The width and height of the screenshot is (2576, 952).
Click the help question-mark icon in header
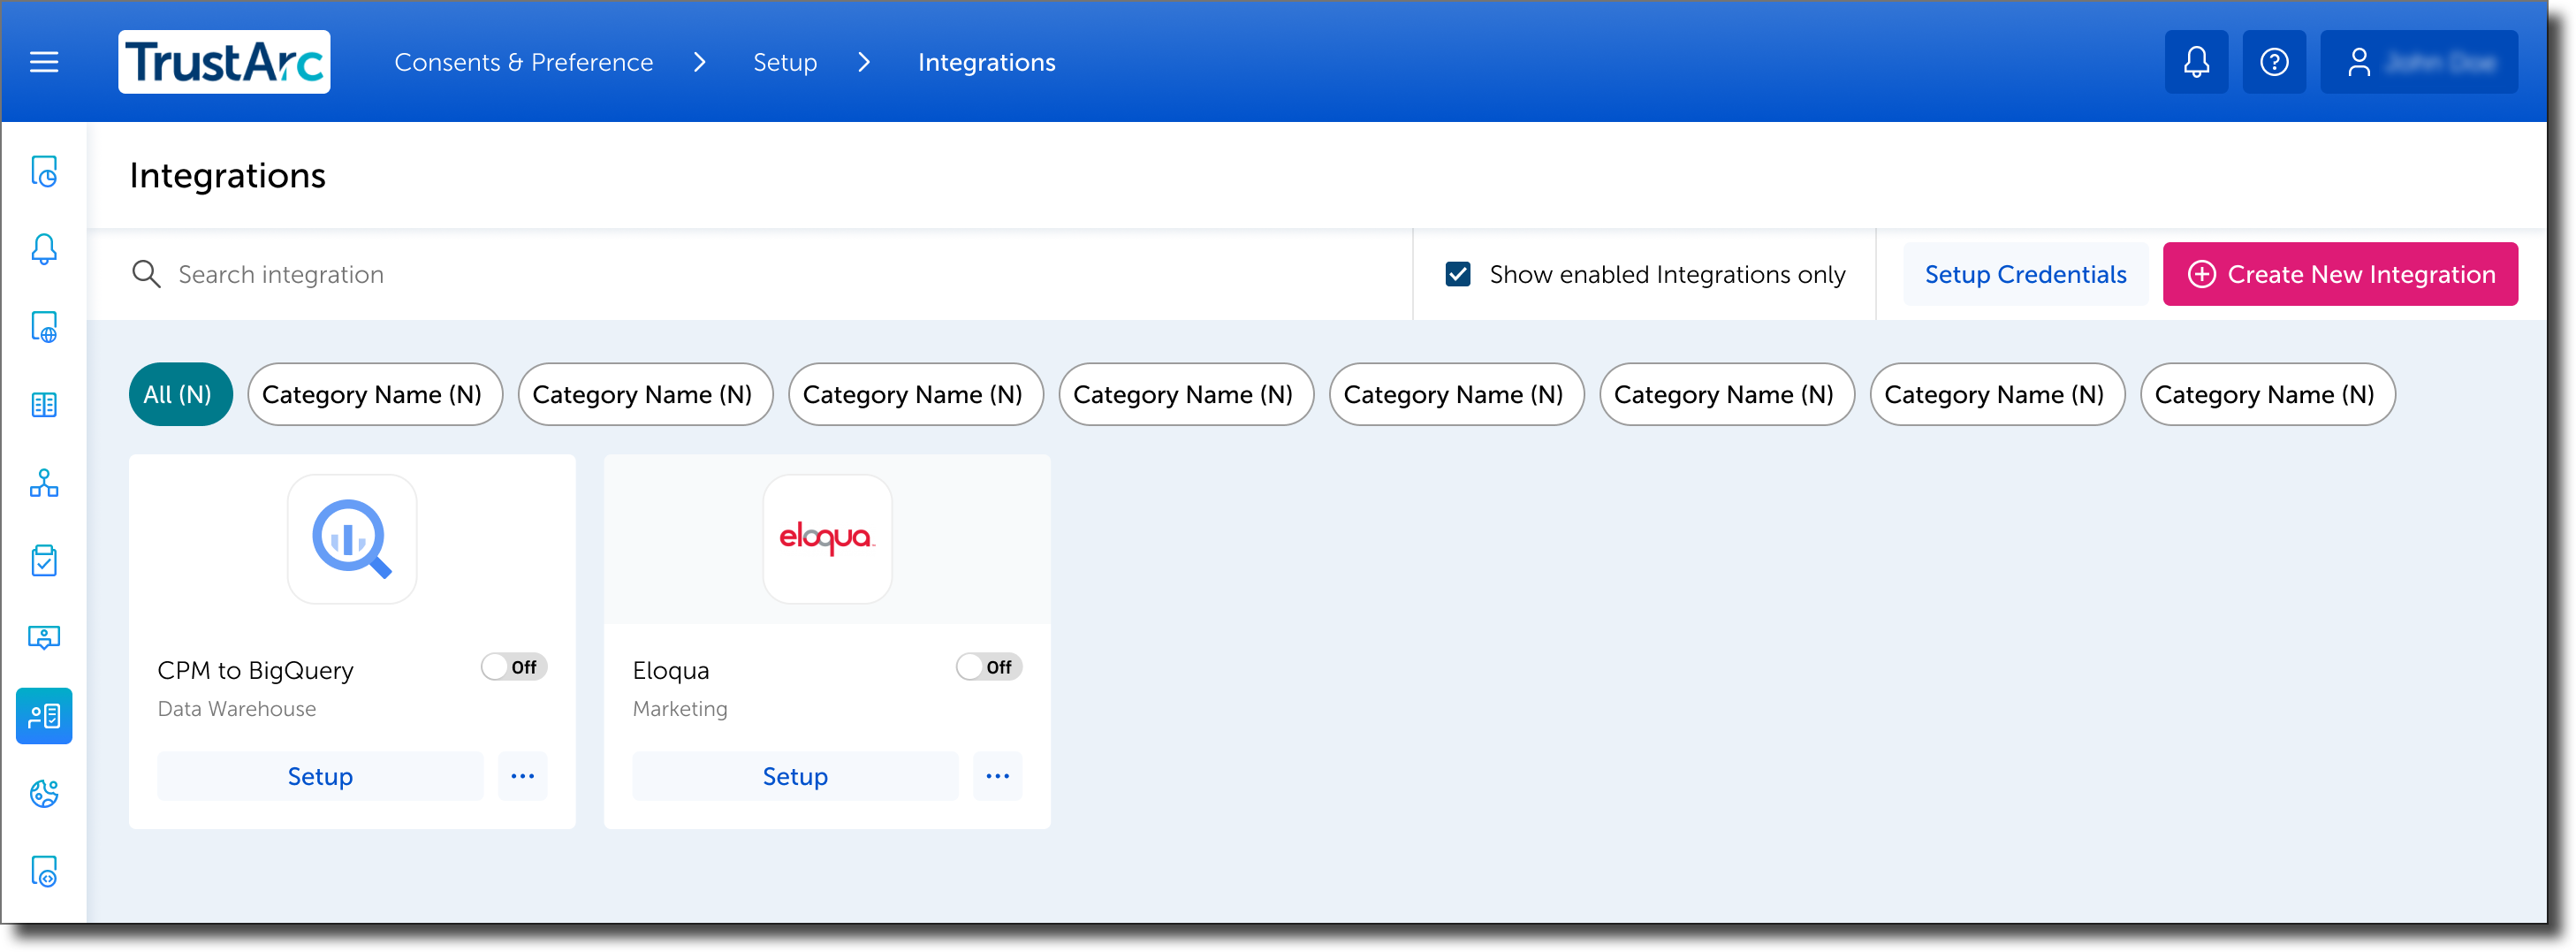click(x=2274, y=61)
